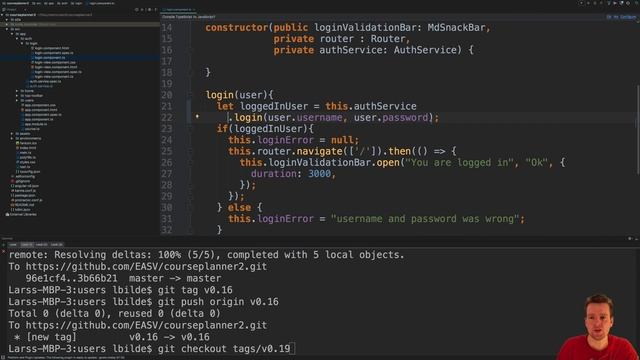Click gutter line number 20
The image size is (640, 360).
point(167,95)
